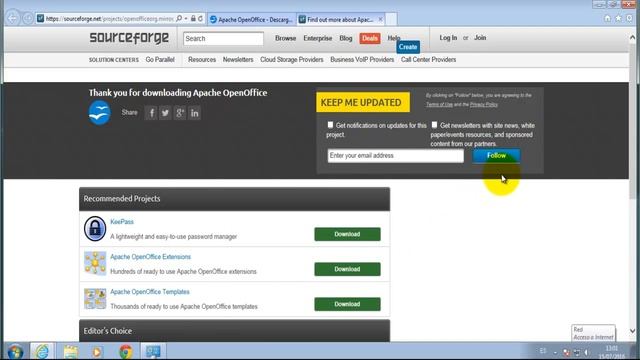Open Business VoIP Providers link
This screenshot has height=360, width=640.
point(362,60)
